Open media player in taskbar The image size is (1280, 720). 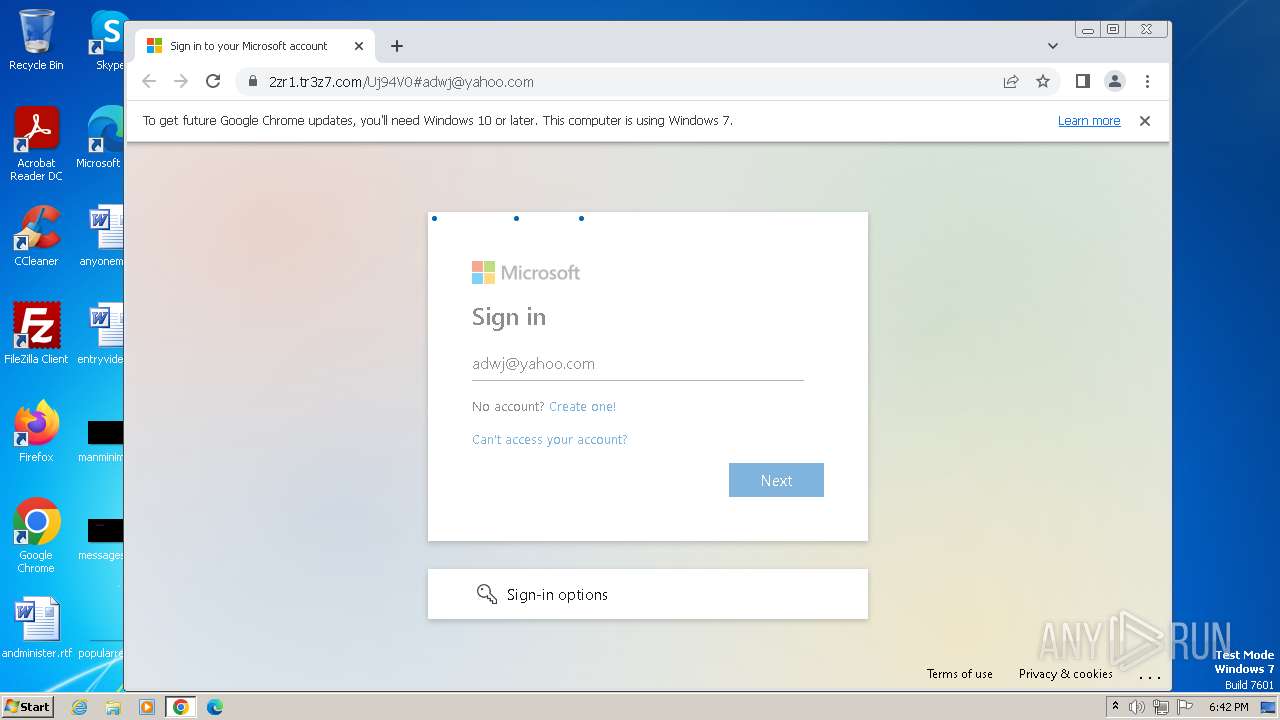(x=147, y=707)
